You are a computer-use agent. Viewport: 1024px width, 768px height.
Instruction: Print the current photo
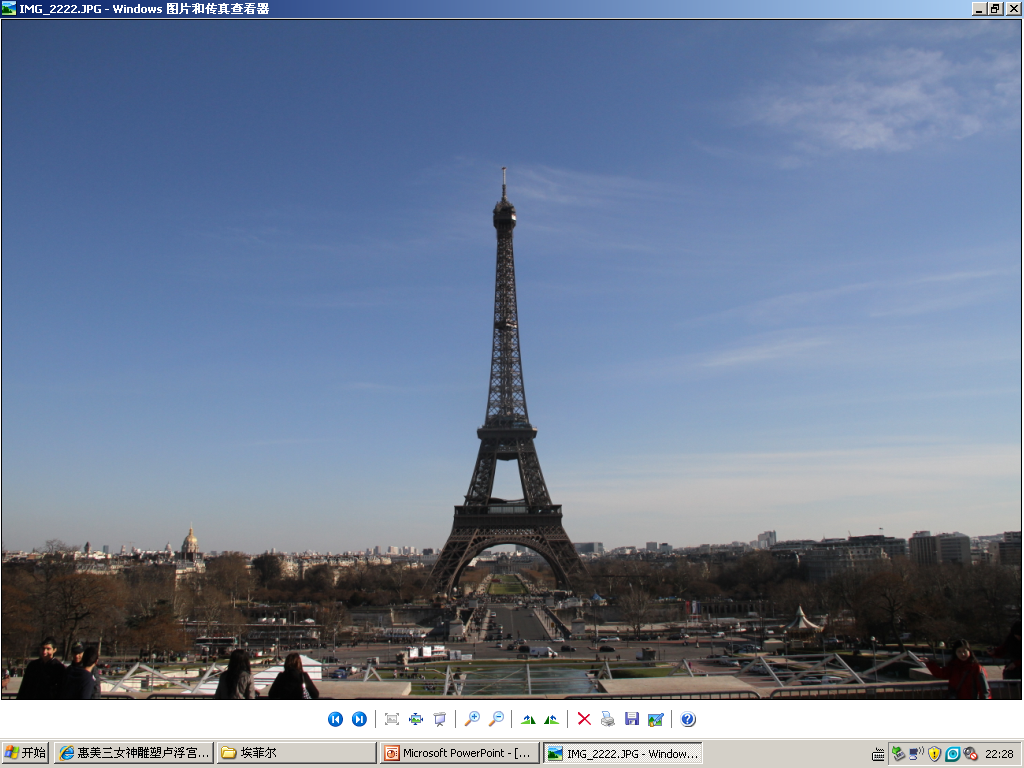(607, 719)
